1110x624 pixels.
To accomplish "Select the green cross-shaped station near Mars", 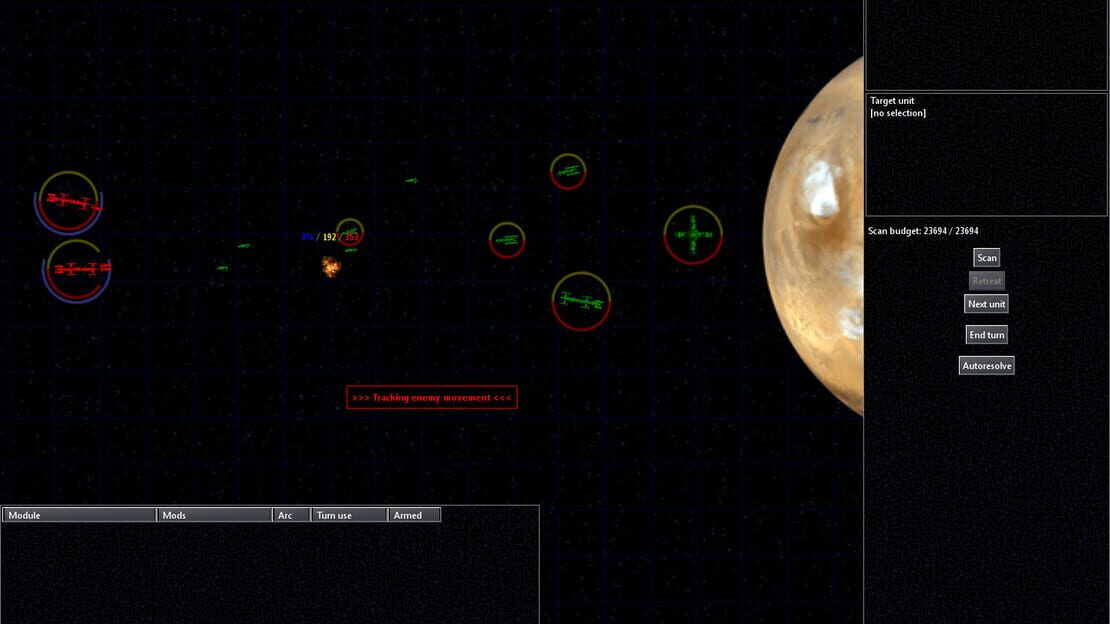I will coord(693,234).
